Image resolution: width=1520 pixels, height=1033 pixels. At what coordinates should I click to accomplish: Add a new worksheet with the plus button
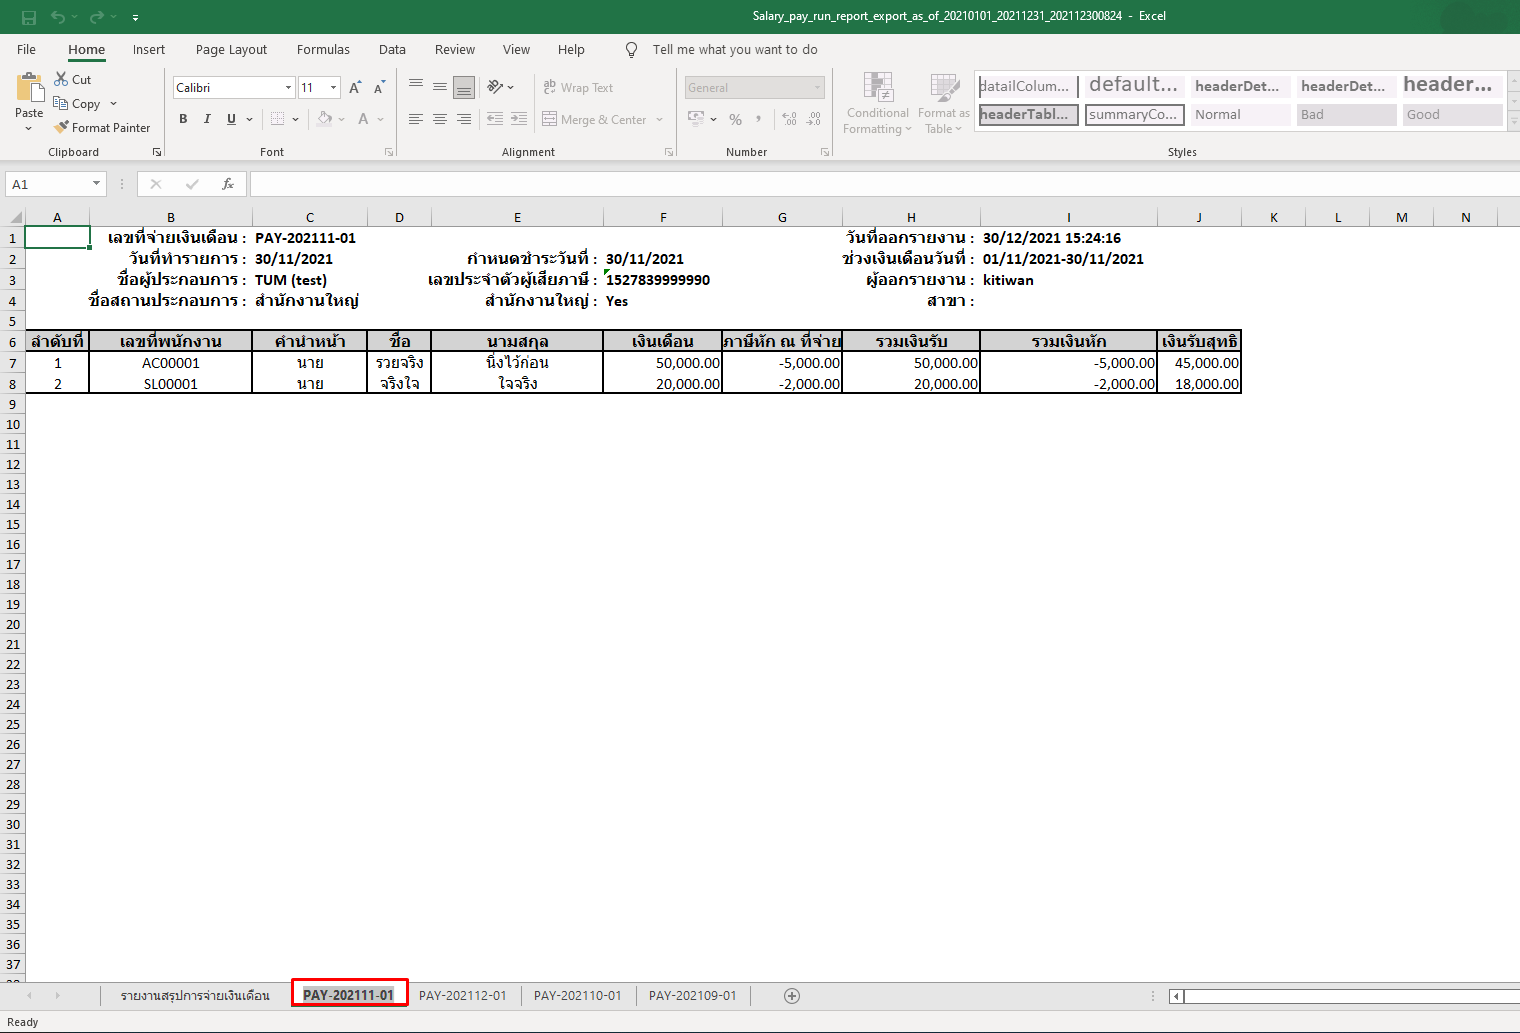[791, 995]
